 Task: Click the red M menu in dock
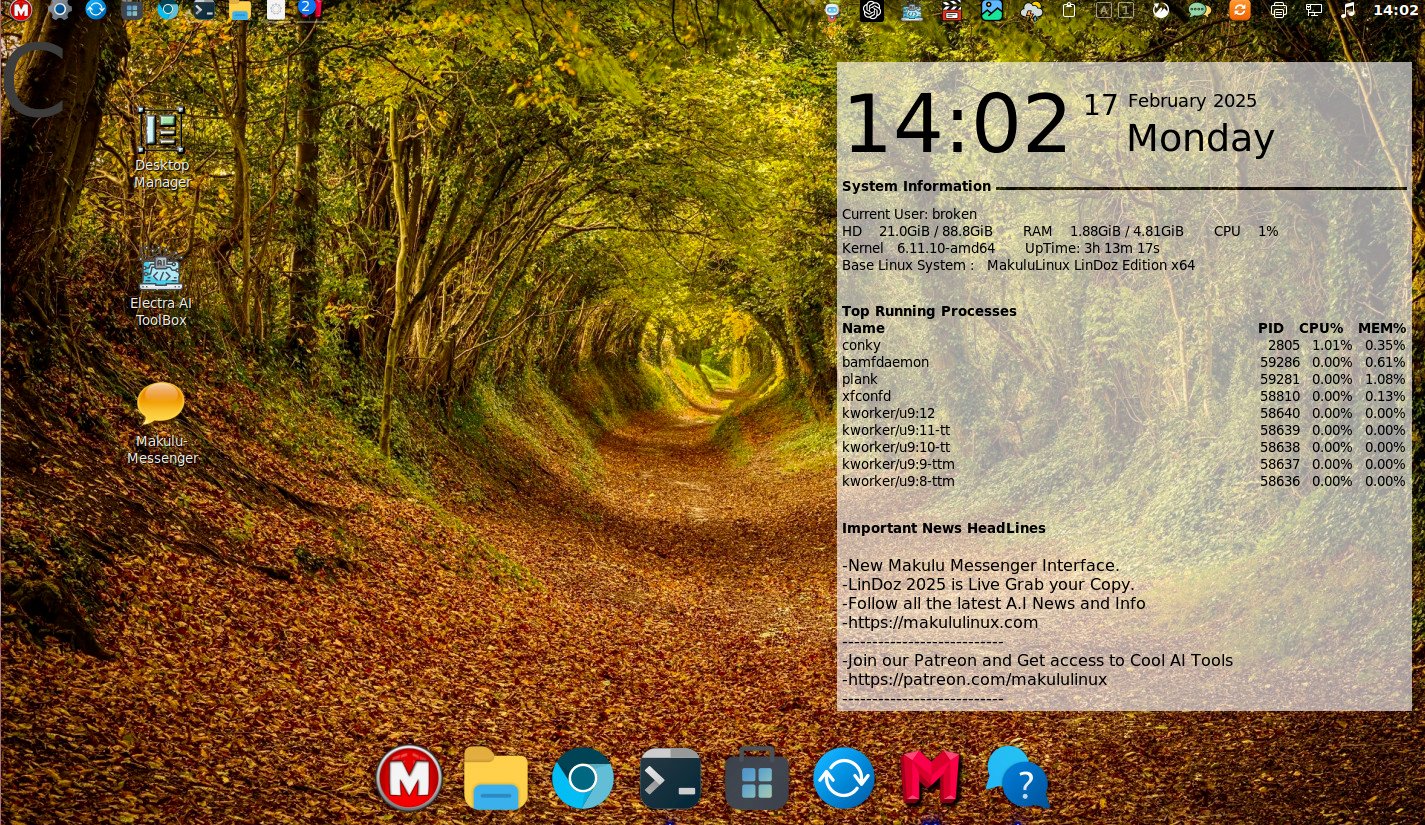click(x=409, y=777)
